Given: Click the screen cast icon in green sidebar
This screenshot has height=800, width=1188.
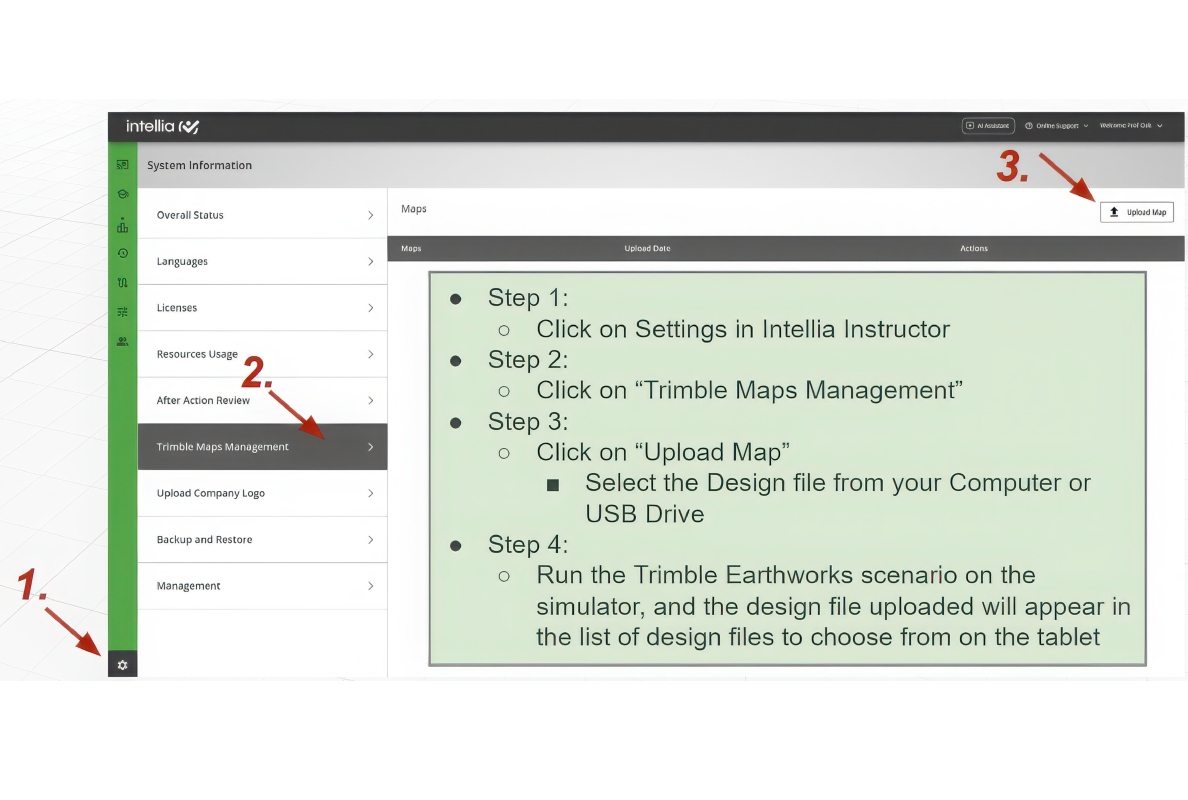Looking at the screenshot, I should 123,164.
